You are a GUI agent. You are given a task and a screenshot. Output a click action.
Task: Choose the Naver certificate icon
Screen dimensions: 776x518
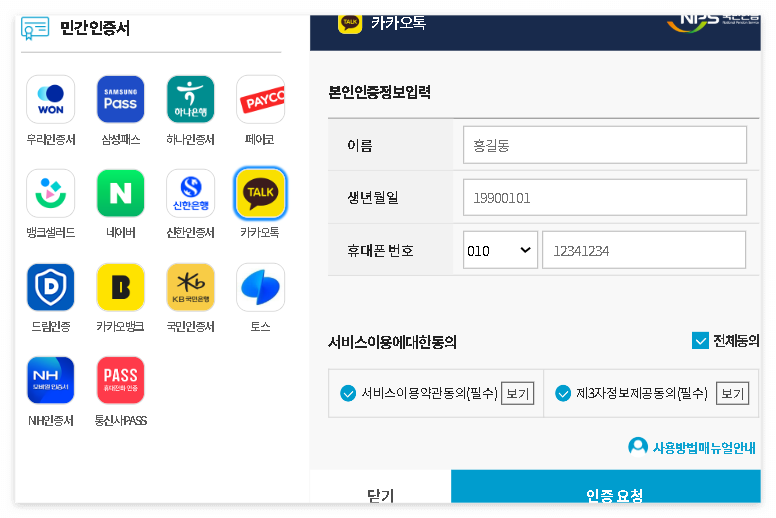click(x=120, y=193)
